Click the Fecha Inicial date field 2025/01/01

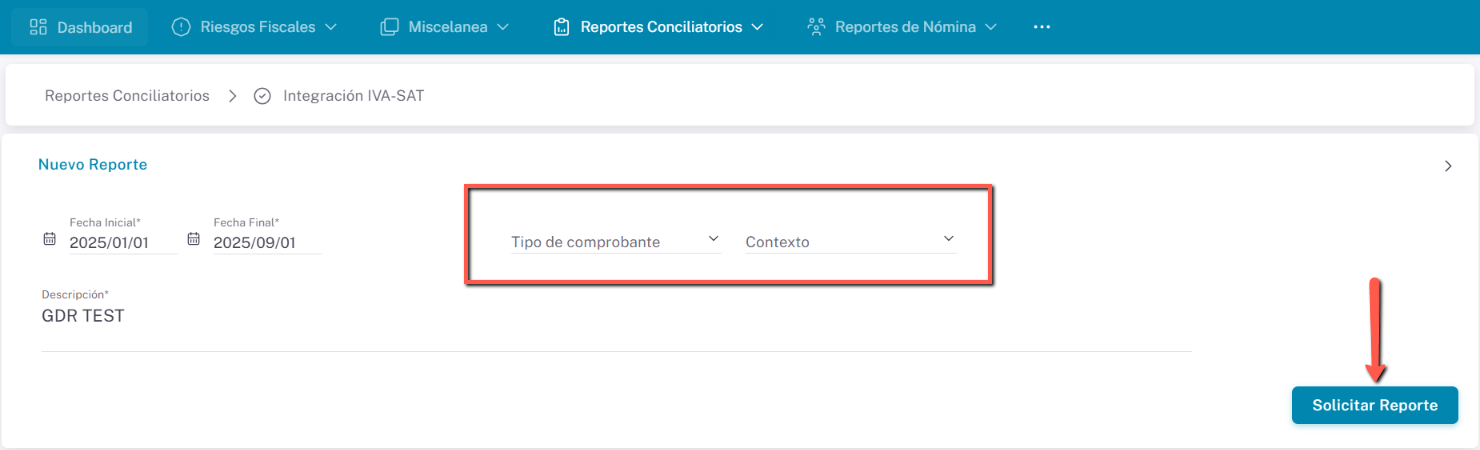click(121, 242)
